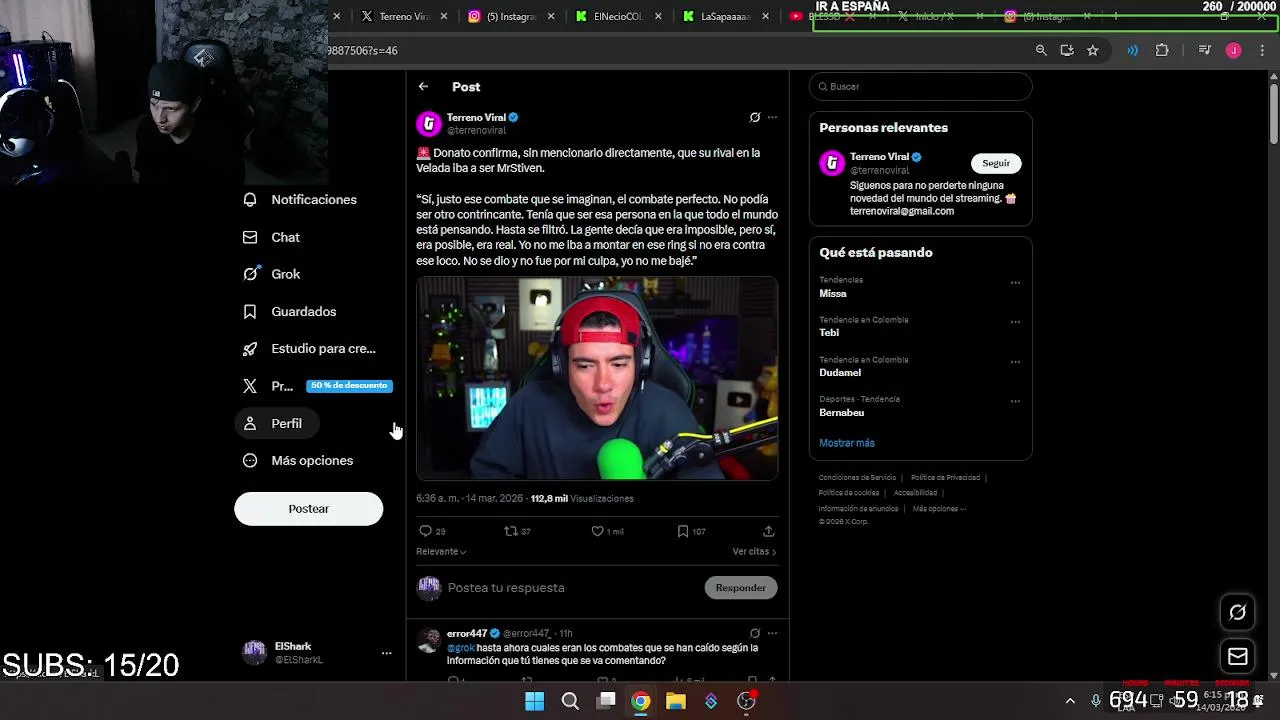Click the reply icon with 29 comments

[x=425, y=531]
